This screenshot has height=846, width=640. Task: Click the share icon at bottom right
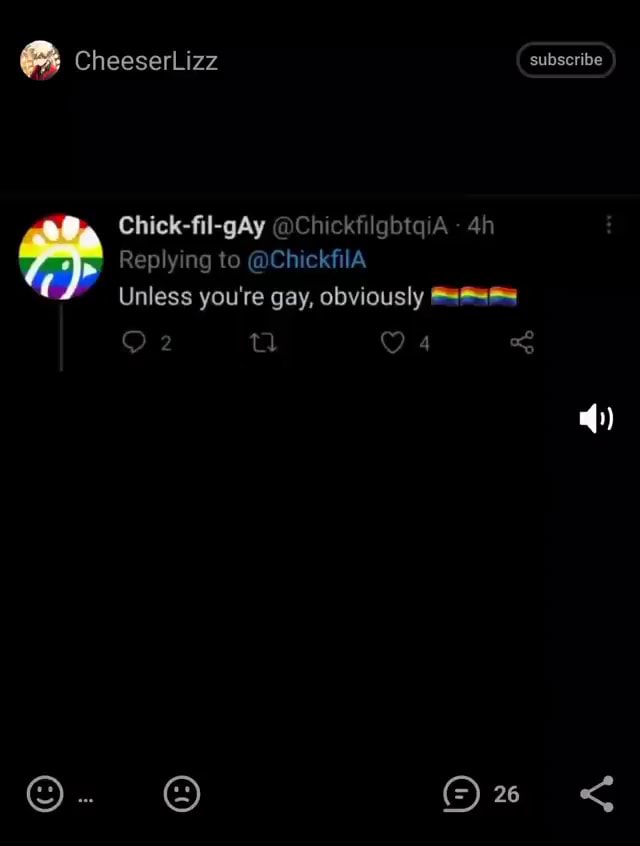(597, 794)
